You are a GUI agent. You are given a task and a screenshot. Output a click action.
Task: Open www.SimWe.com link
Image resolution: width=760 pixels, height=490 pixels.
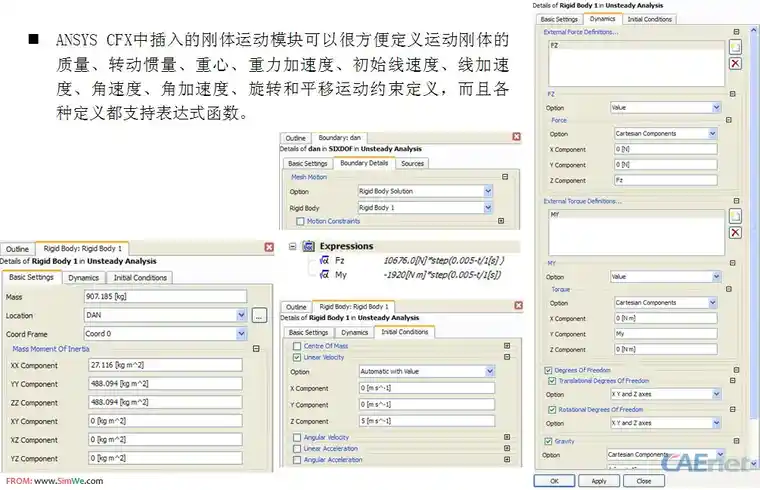pos(68,481)
